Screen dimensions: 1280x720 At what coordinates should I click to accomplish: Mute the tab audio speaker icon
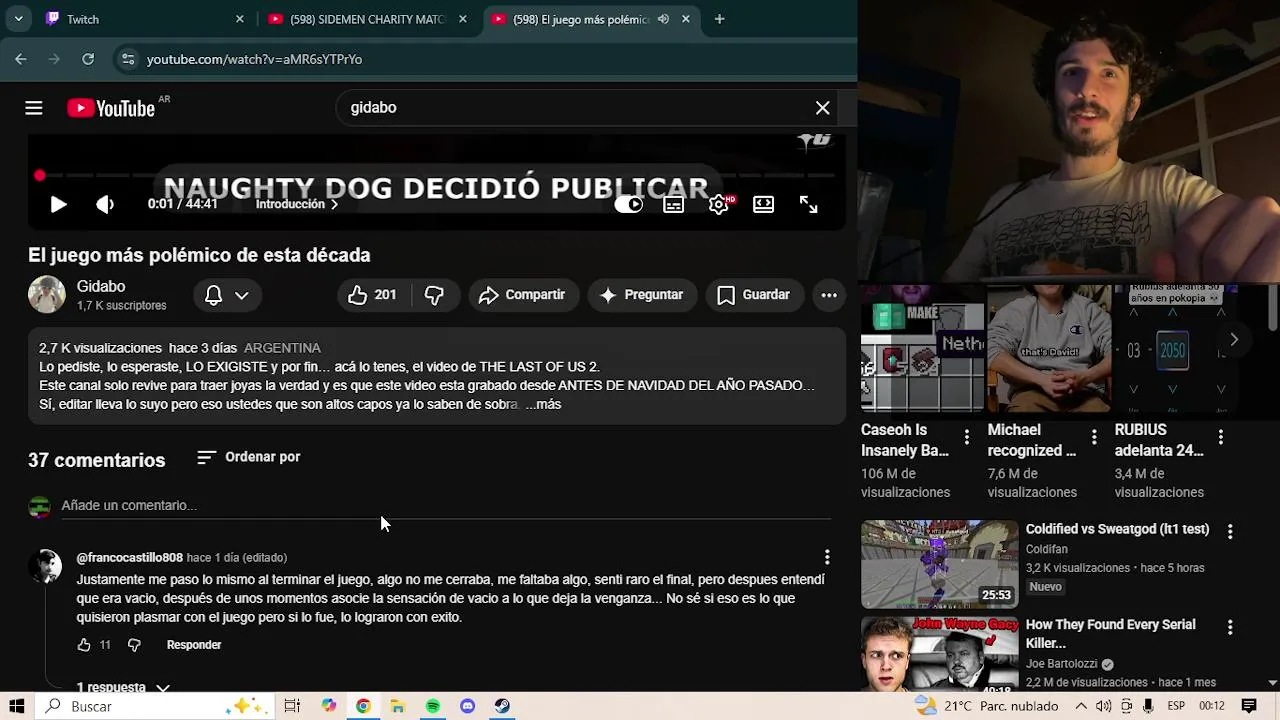[663, 19]
